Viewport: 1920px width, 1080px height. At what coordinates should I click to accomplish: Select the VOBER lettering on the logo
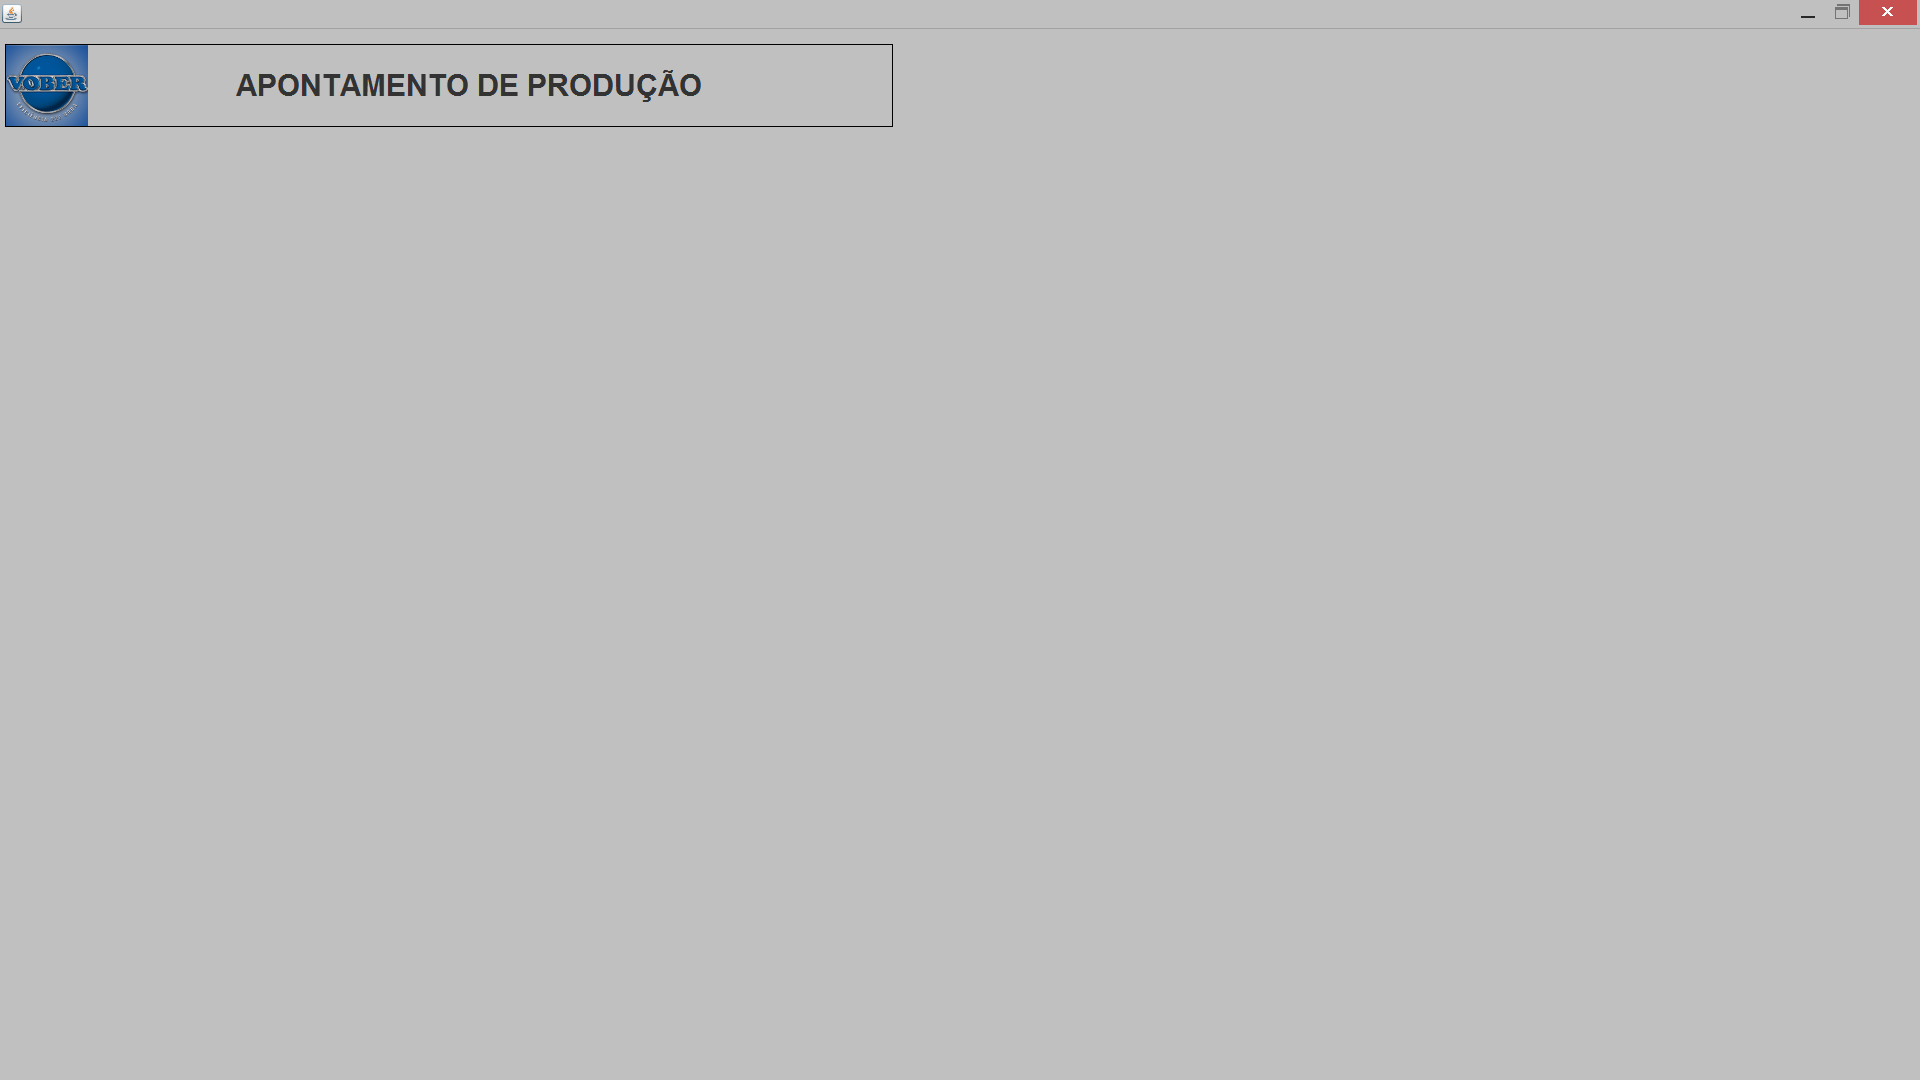pyautogui.click(x=47, y=83)
